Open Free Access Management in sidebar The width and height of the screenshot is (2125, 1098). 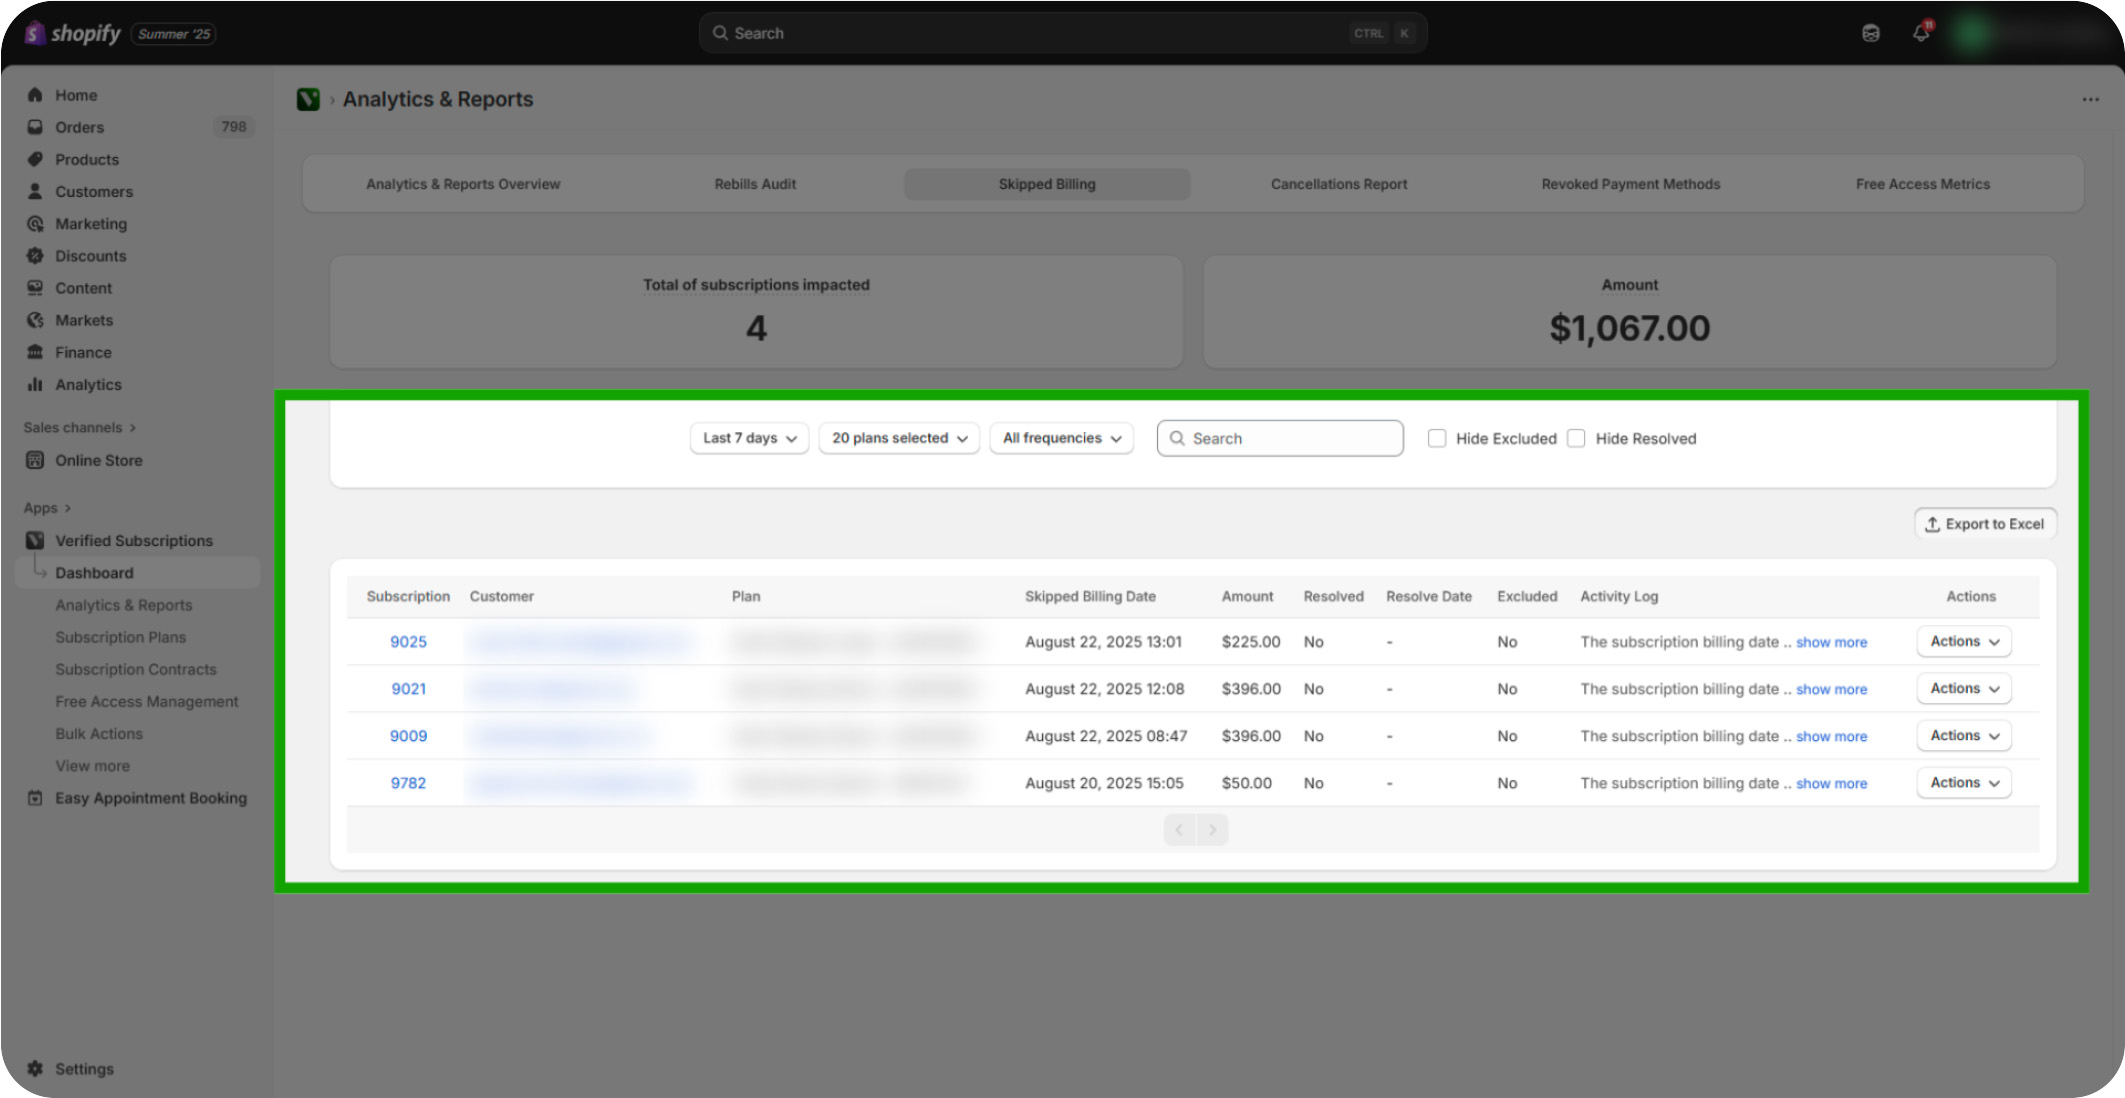tap(147, 701)
